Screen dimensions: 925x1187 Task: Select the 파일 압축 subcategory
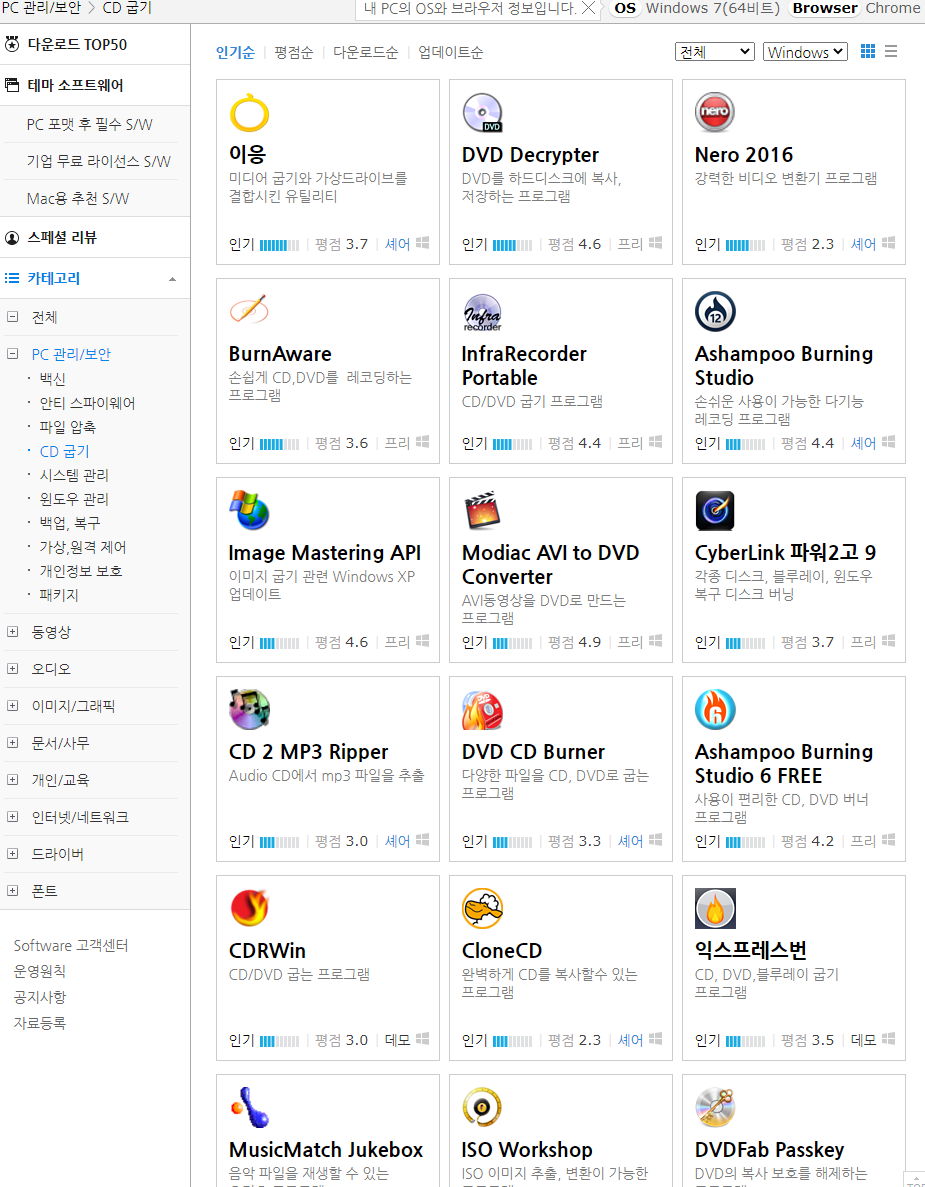tap(67, 427)
